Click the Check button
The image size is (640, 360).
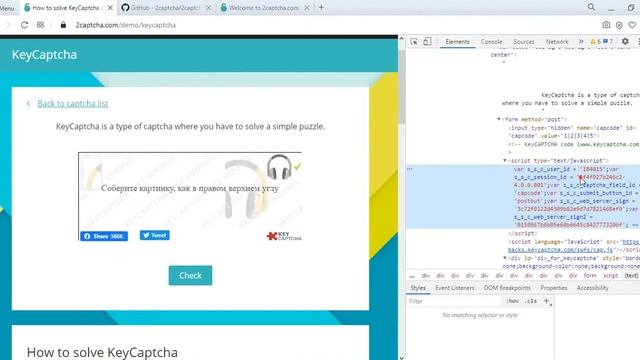(x=190, y=276)
